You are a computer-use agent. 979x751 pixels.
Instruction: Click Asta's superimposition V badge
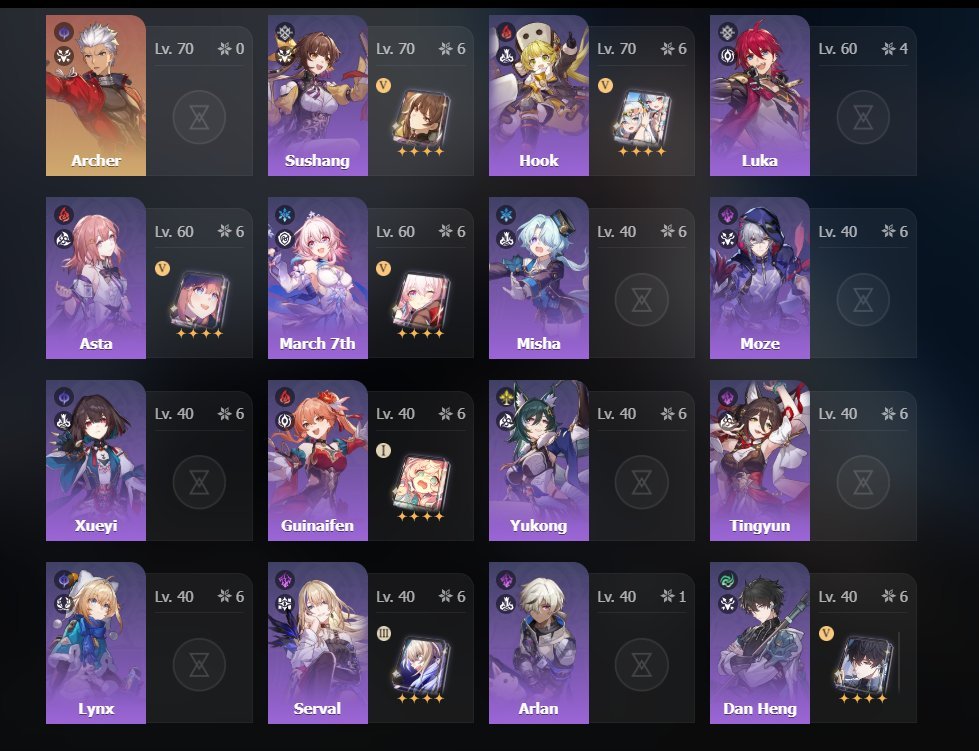coord(162,268)
